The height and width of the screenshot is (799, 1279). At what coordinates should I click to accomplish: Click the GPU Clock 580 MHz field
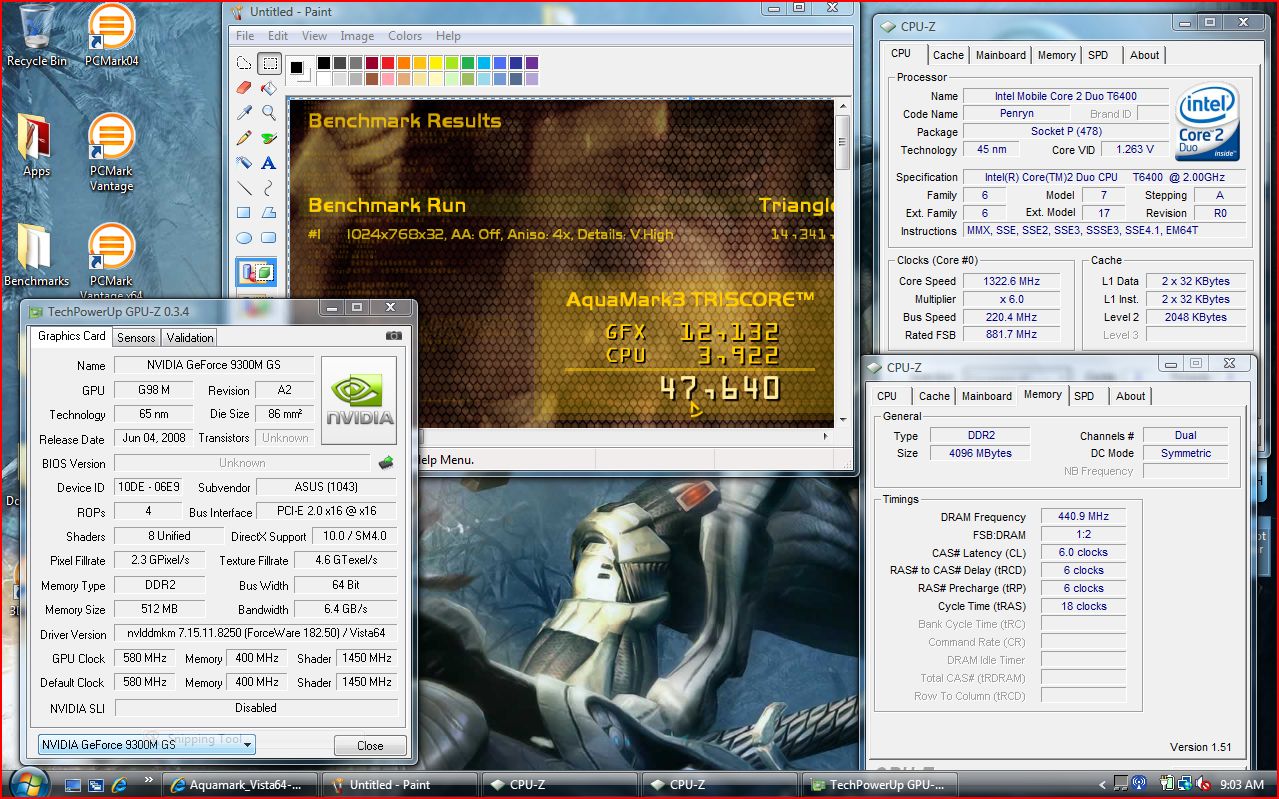143,658
